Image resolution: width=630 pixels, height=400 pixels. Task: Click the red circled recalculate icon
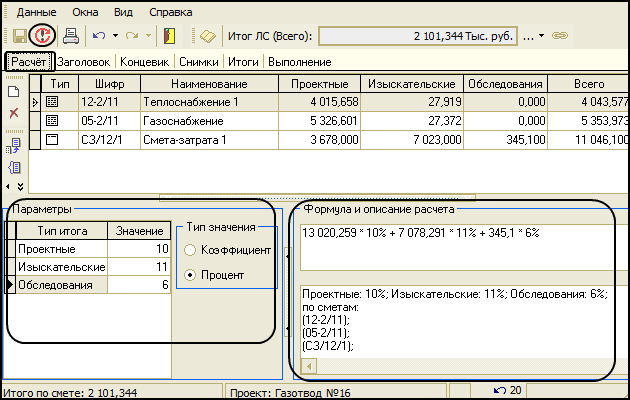coord(41,36)
